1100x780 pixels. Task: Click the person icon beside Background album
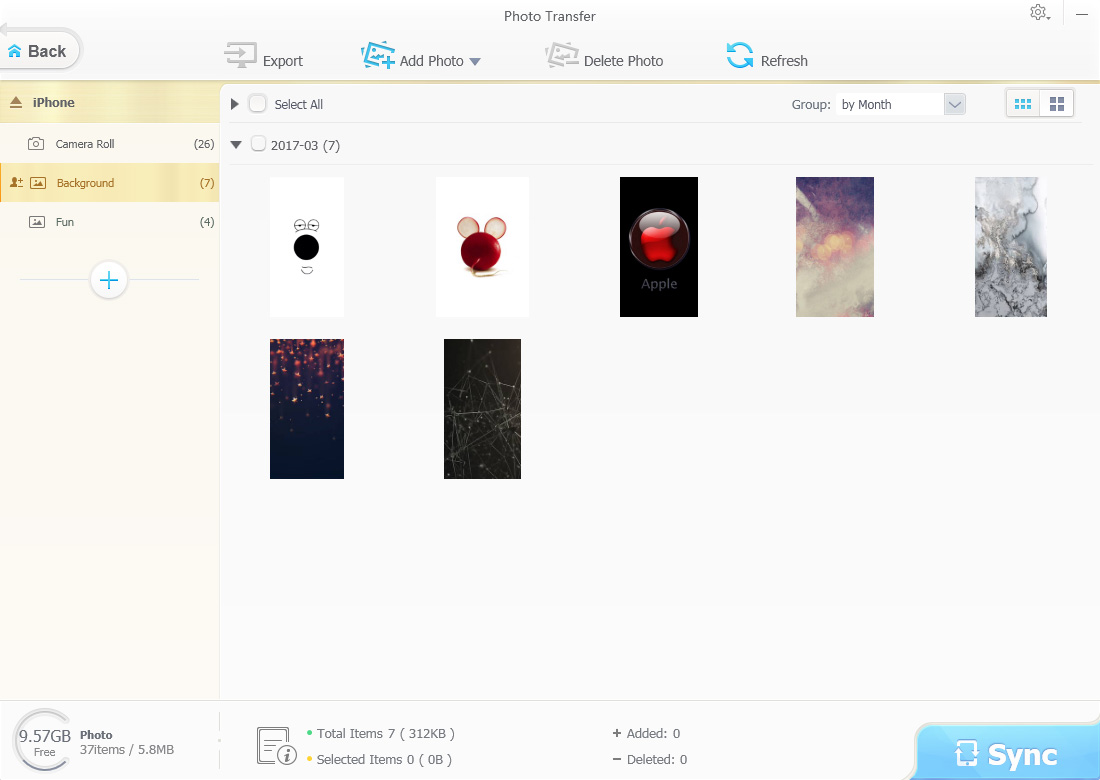click(x=17, y=183)
